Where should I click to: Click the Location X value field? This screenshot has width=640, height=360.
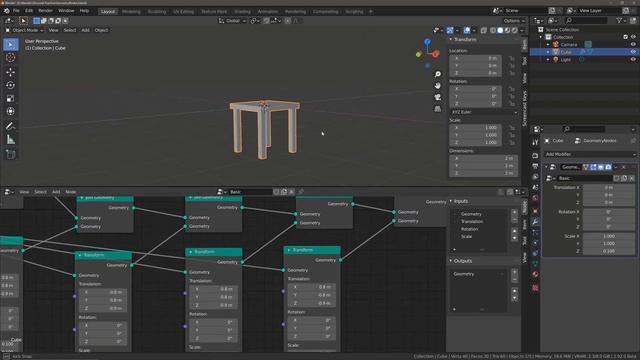coord(476,58)
